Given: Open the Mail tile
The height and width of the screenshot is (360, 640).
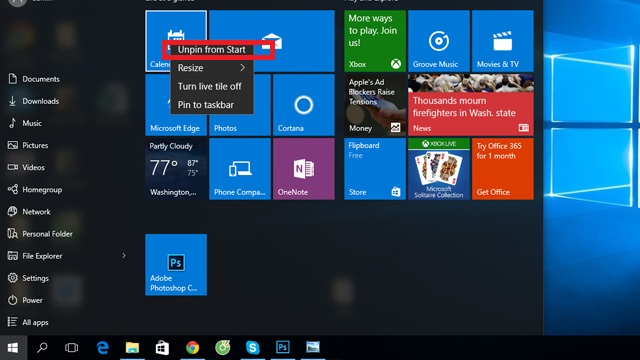Looking at the screenshot, I should 272,41.
